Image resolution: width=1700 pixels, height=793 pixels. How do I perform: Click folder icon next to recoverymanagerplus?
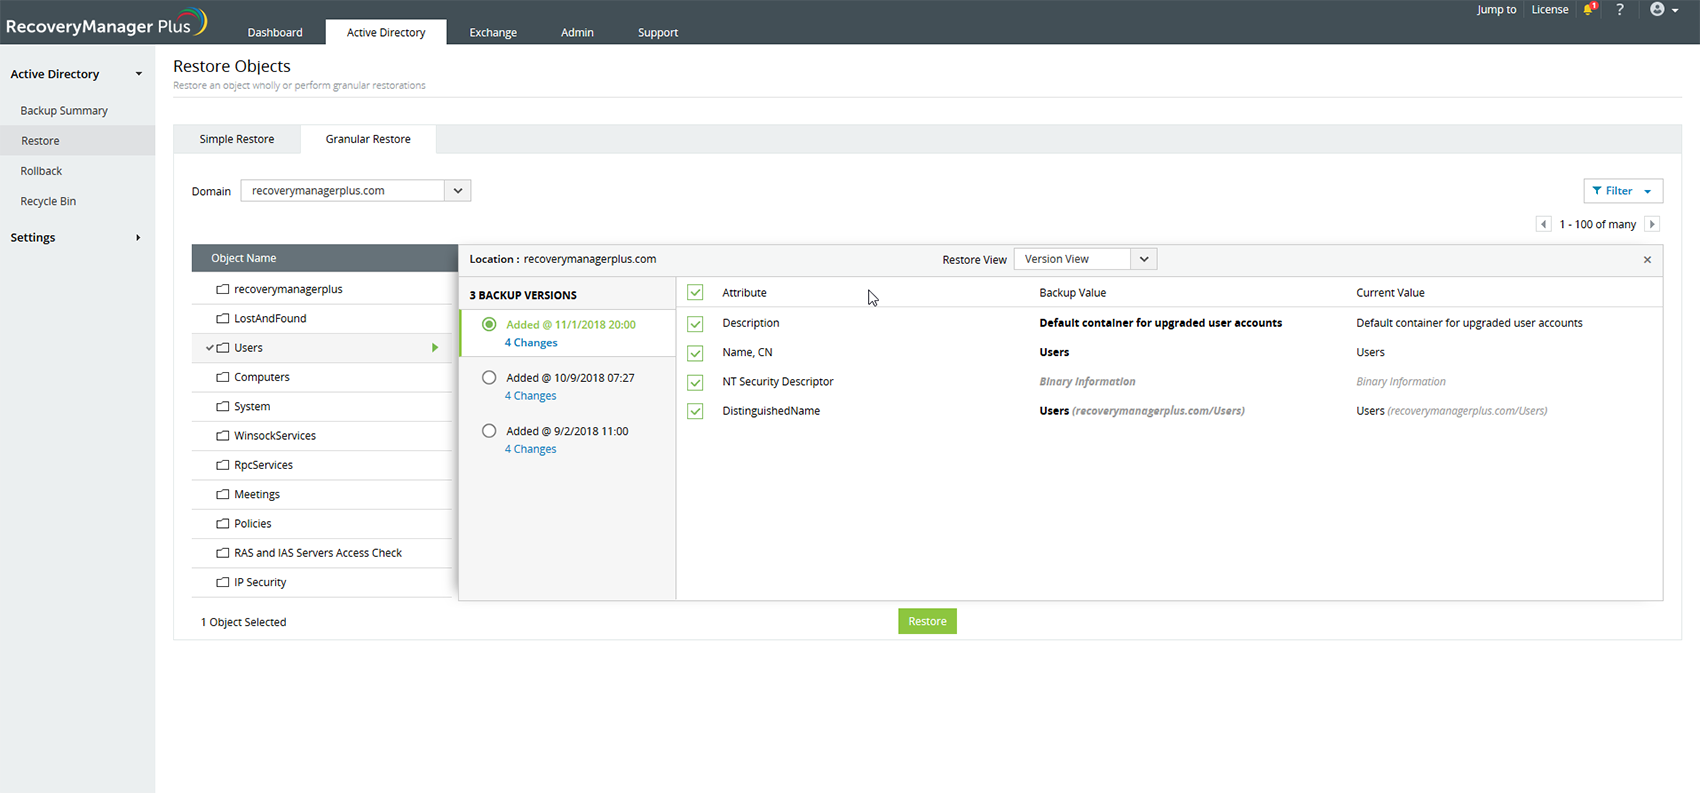223,289
